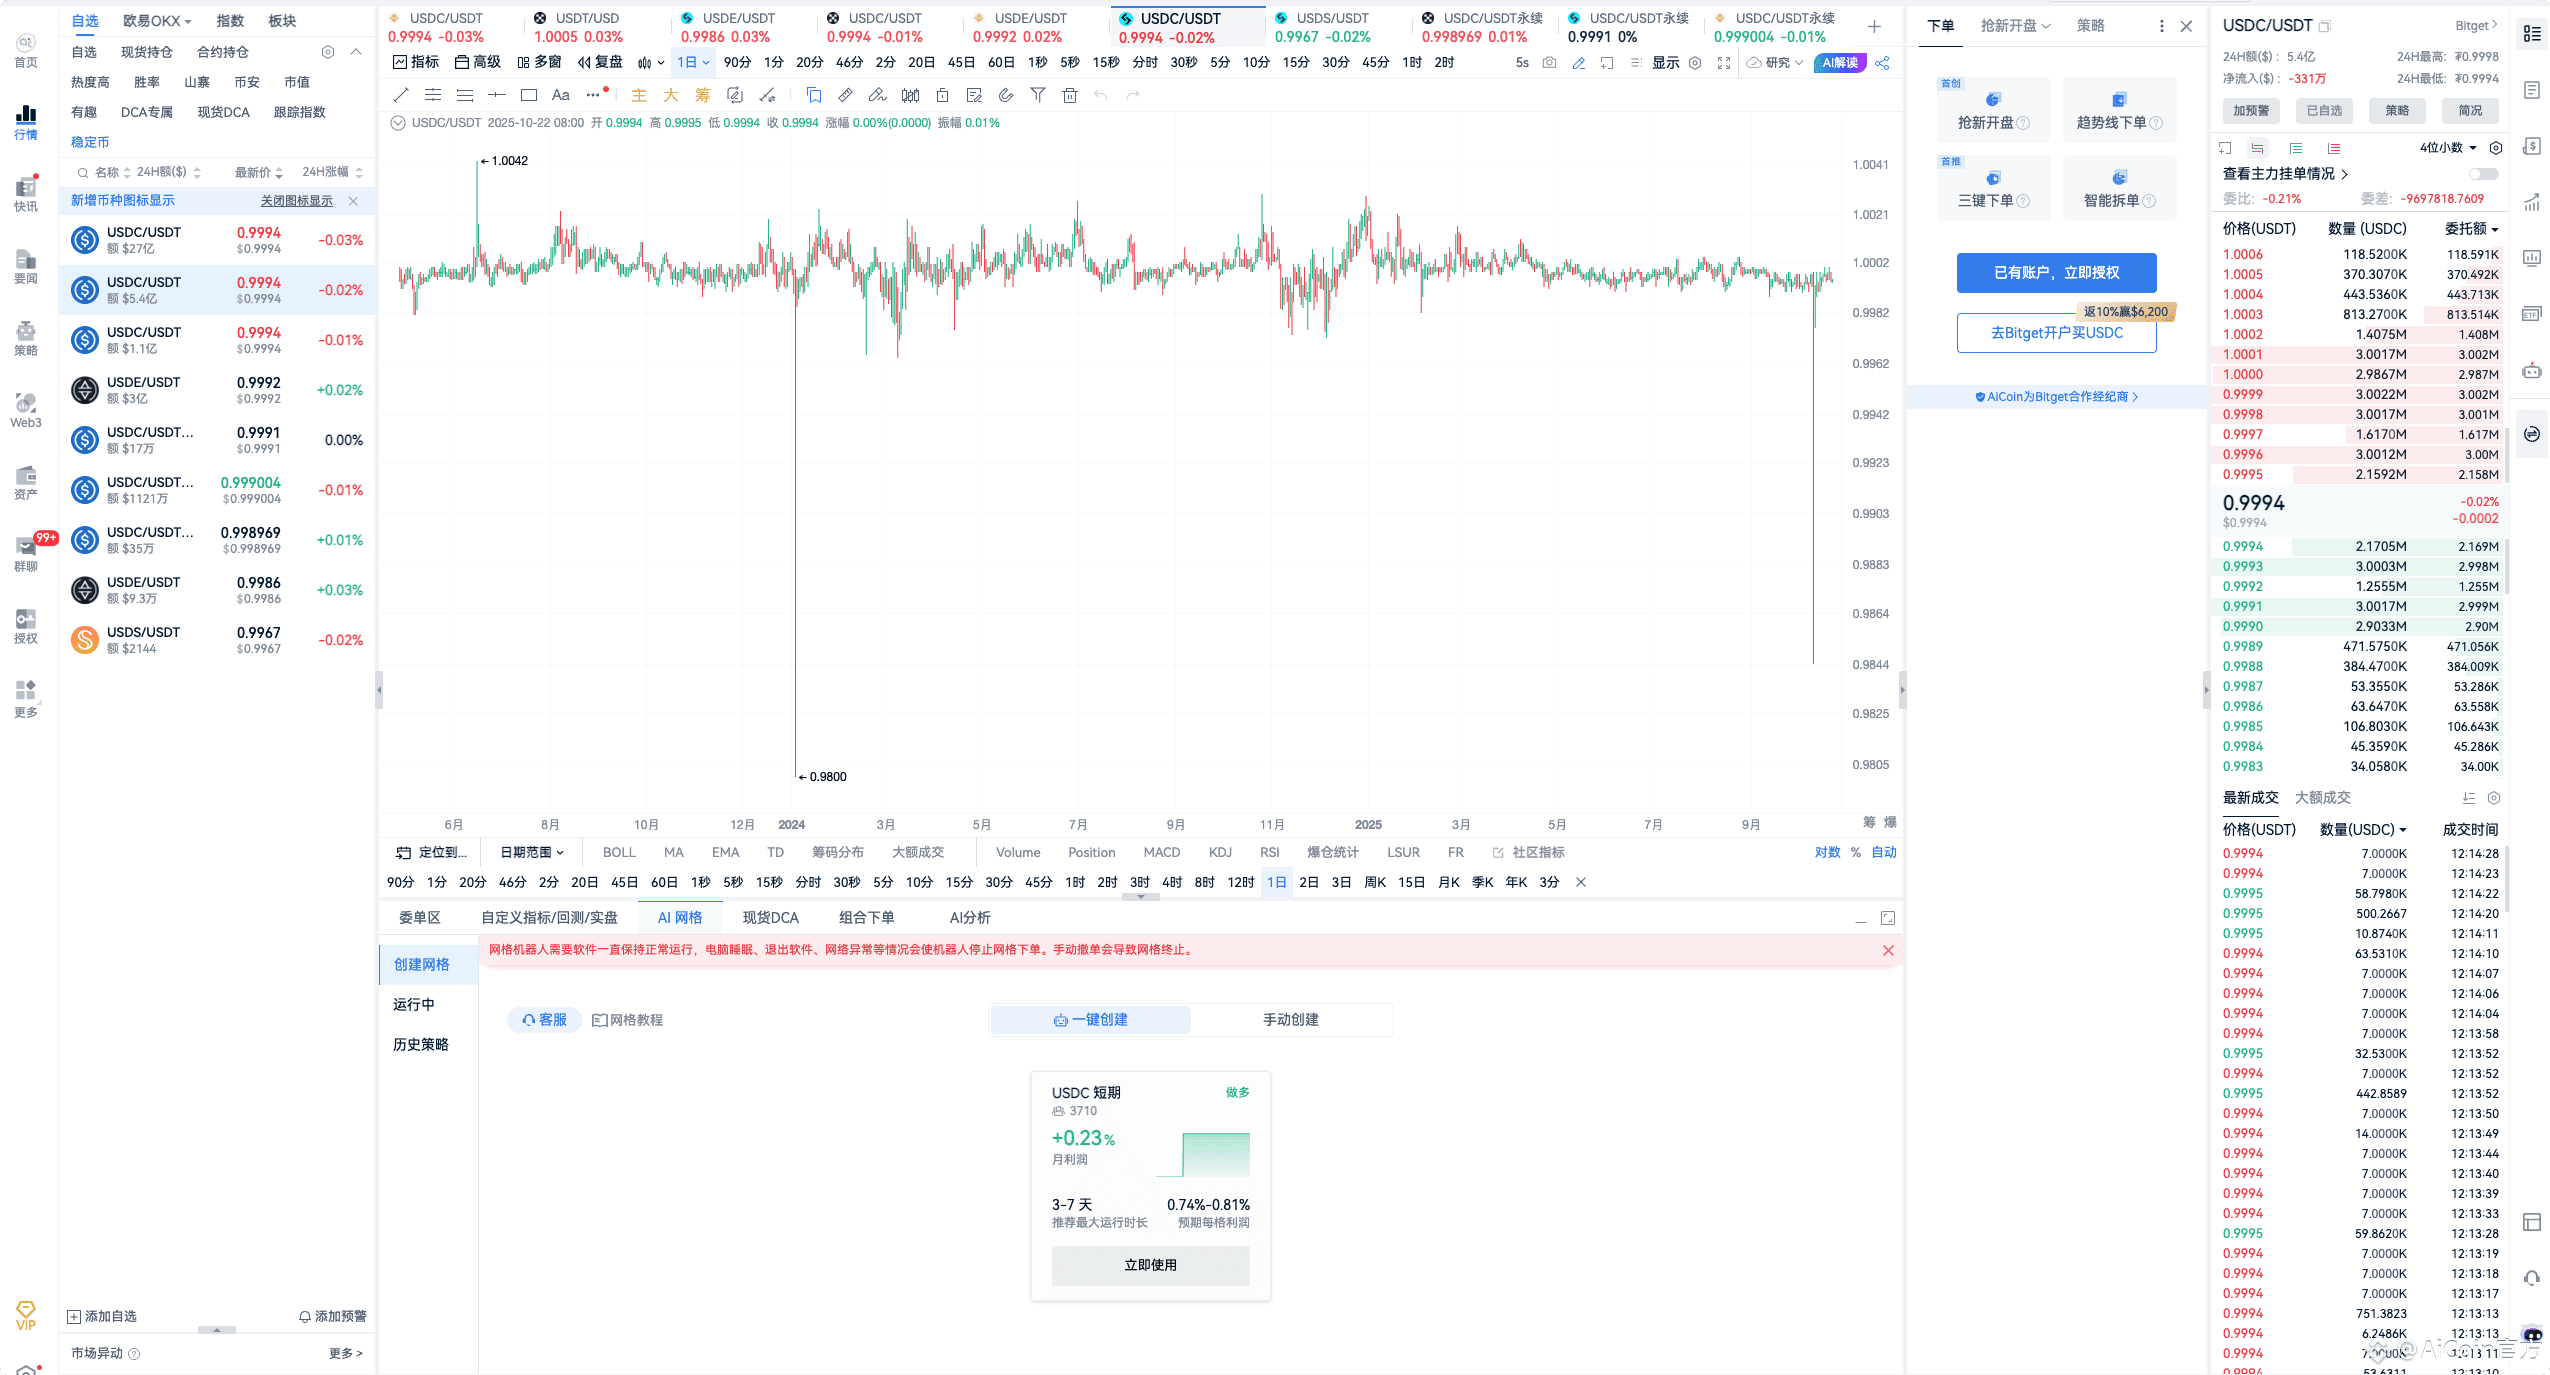Switch to 现货DCA tab
Screen dimensions: 2550x1375
coord(770,917)
